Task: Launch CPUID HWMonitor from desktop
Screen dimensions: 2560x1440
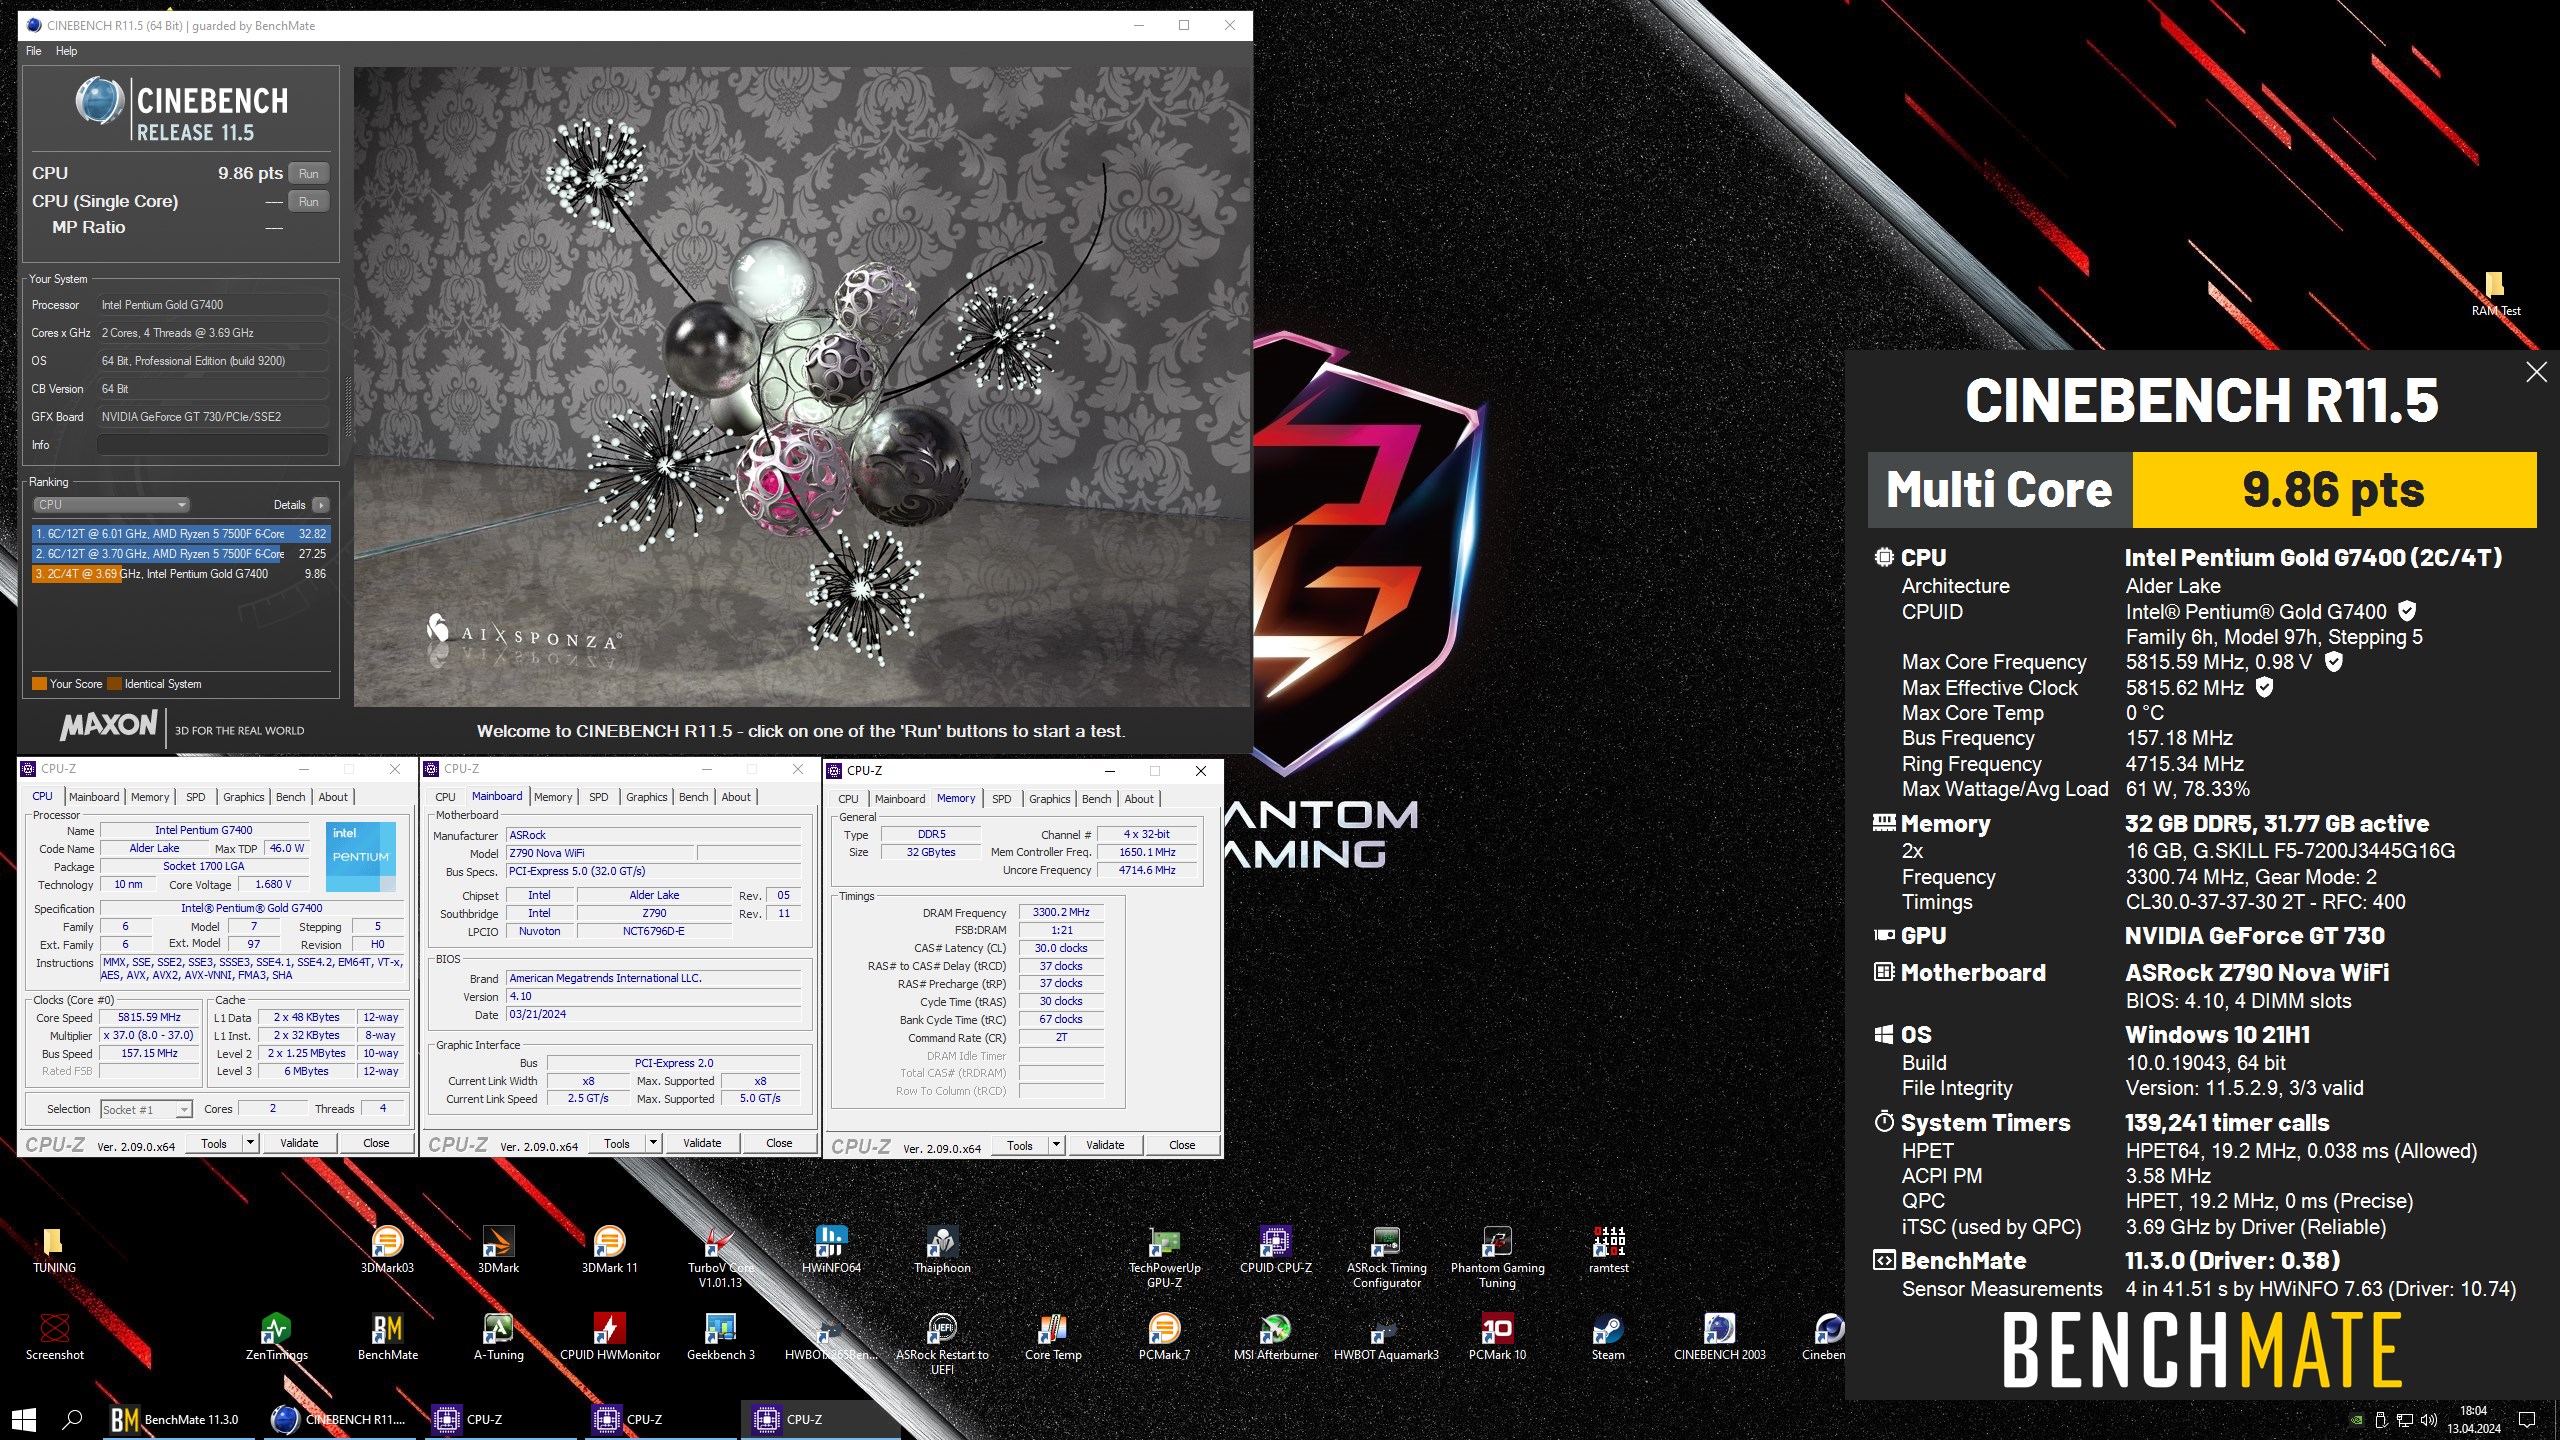Action: 609,1336
